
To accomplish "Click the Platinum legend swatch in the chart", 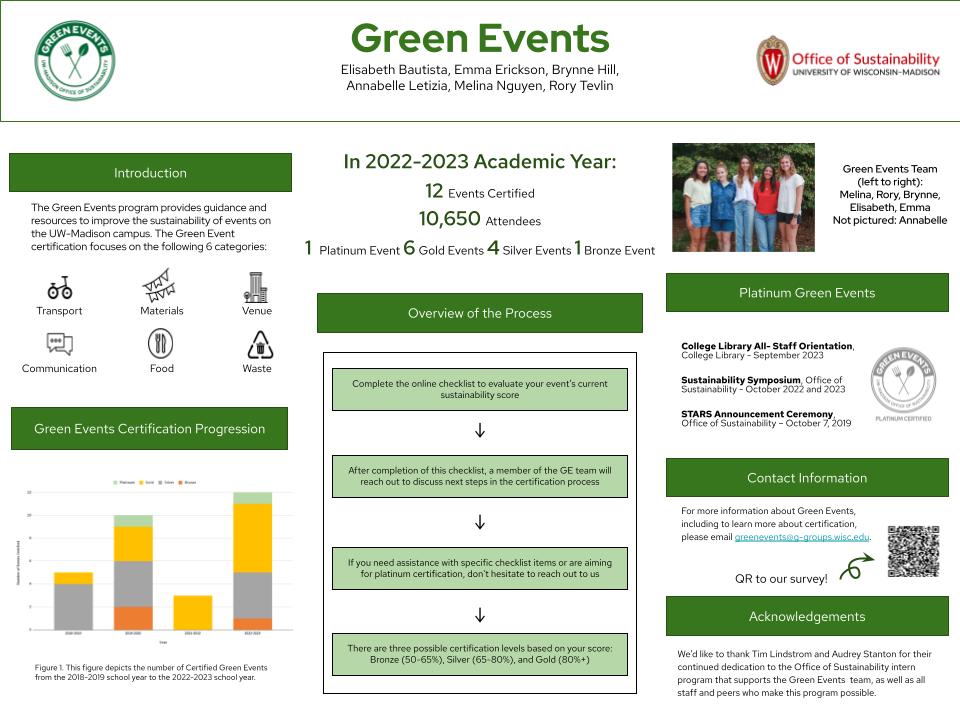I will click(115, 482).
